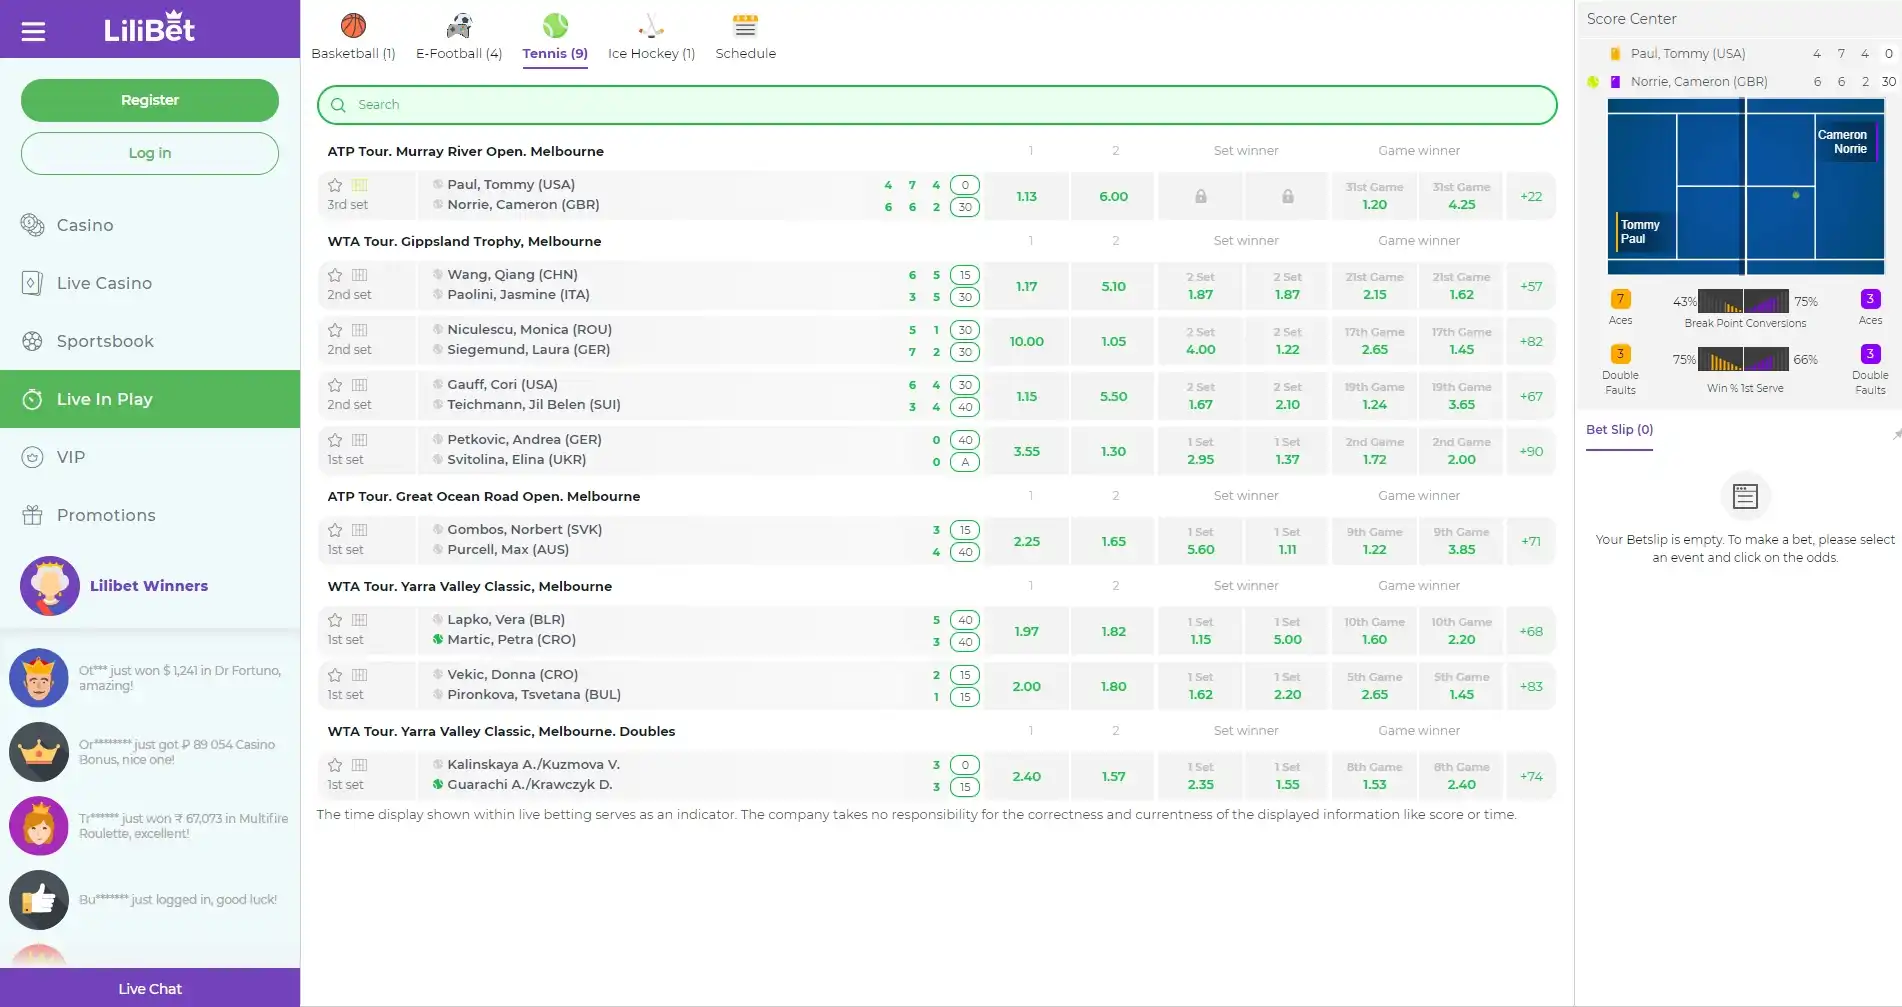Favorite the Paul vs Norrie match star
Image resolution: width=1902 pixels, height=1007 pixels.
(335, 185)
